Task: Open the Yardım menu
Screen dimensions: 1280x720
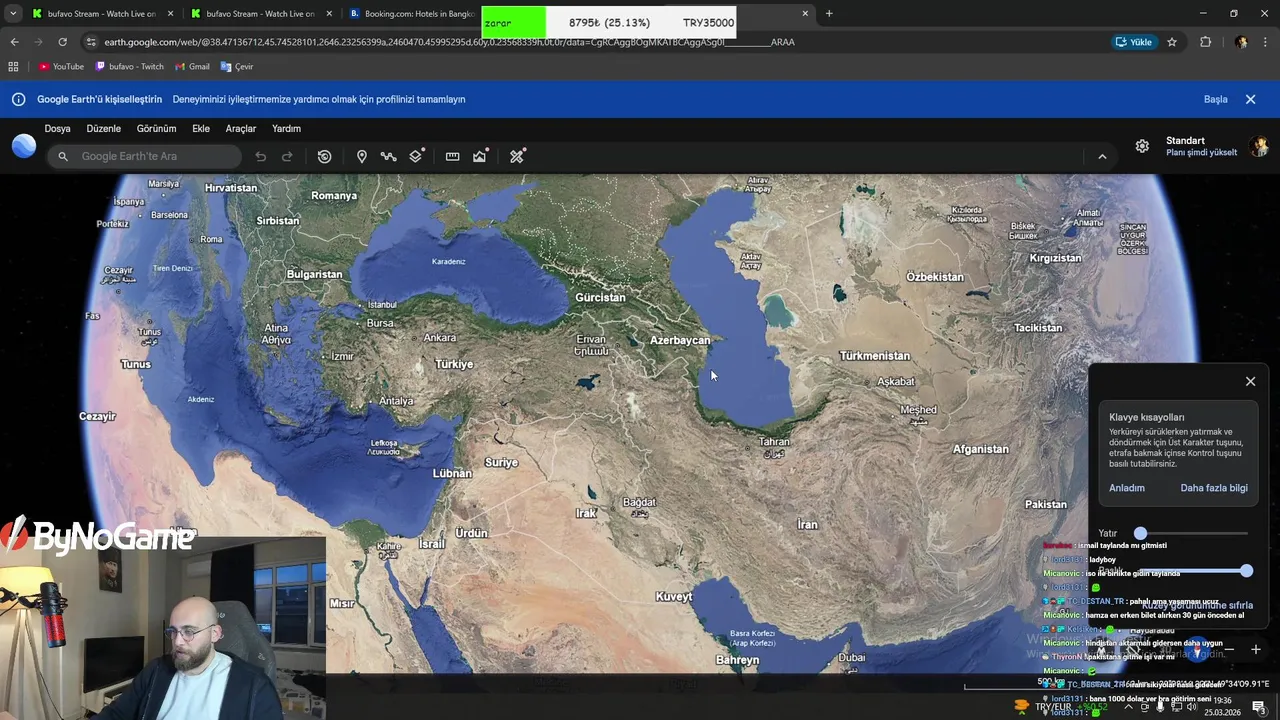Action: tap(286, 128)
